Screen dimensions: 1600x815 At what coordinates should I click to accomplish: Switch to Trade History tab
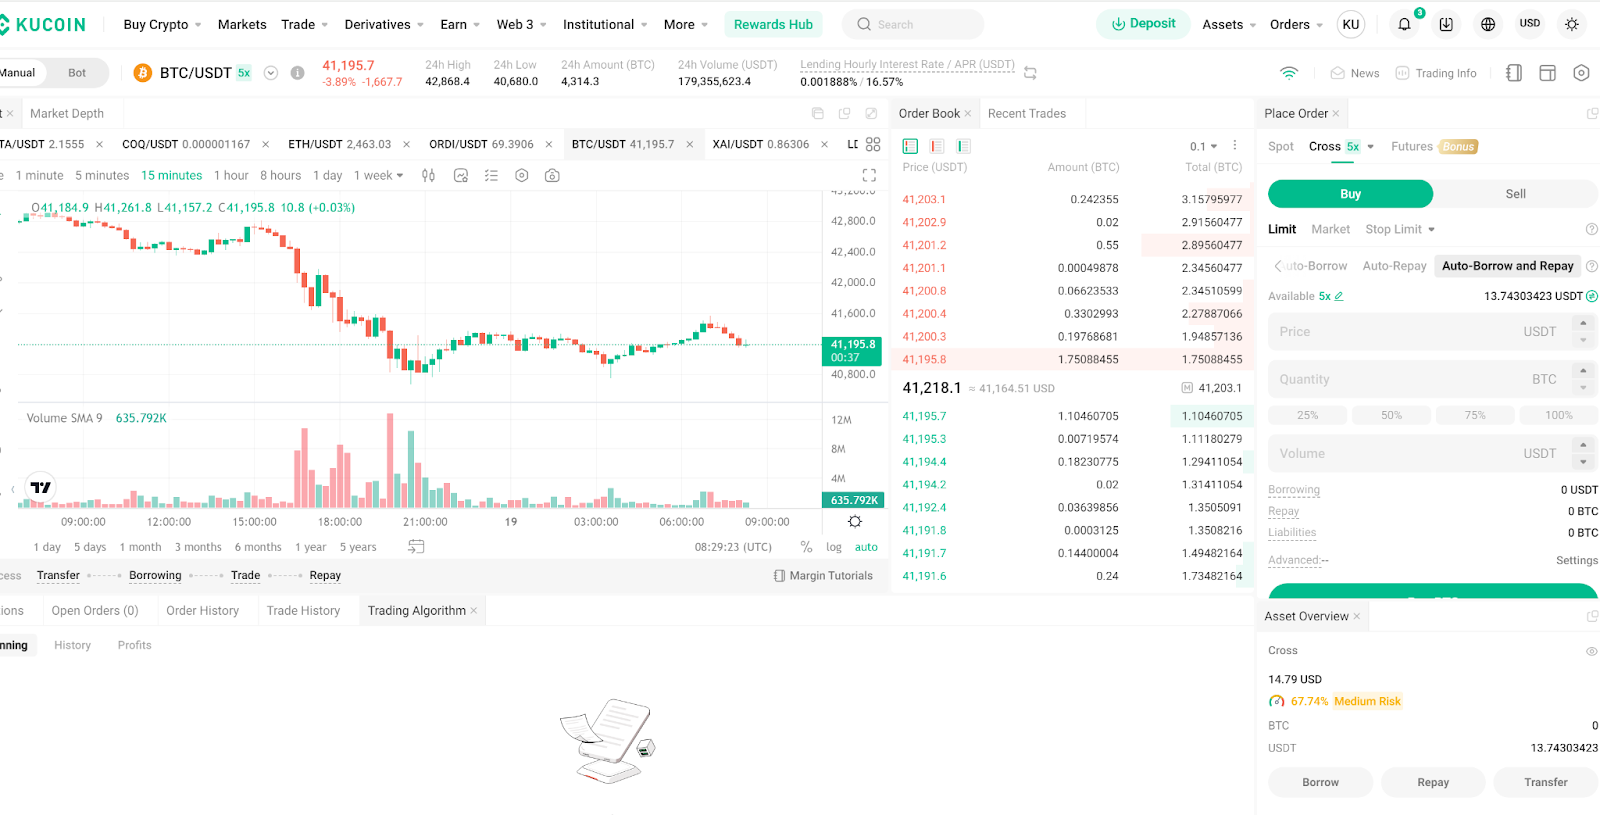point(303,610)
